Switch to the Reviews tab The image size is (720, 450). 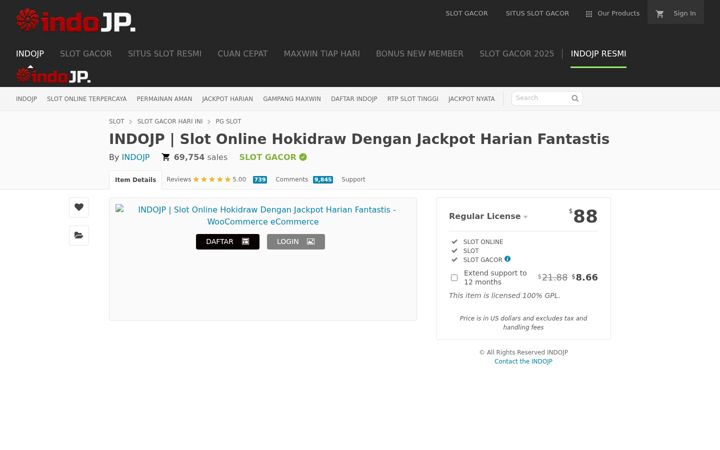click(x=179, y=180)
